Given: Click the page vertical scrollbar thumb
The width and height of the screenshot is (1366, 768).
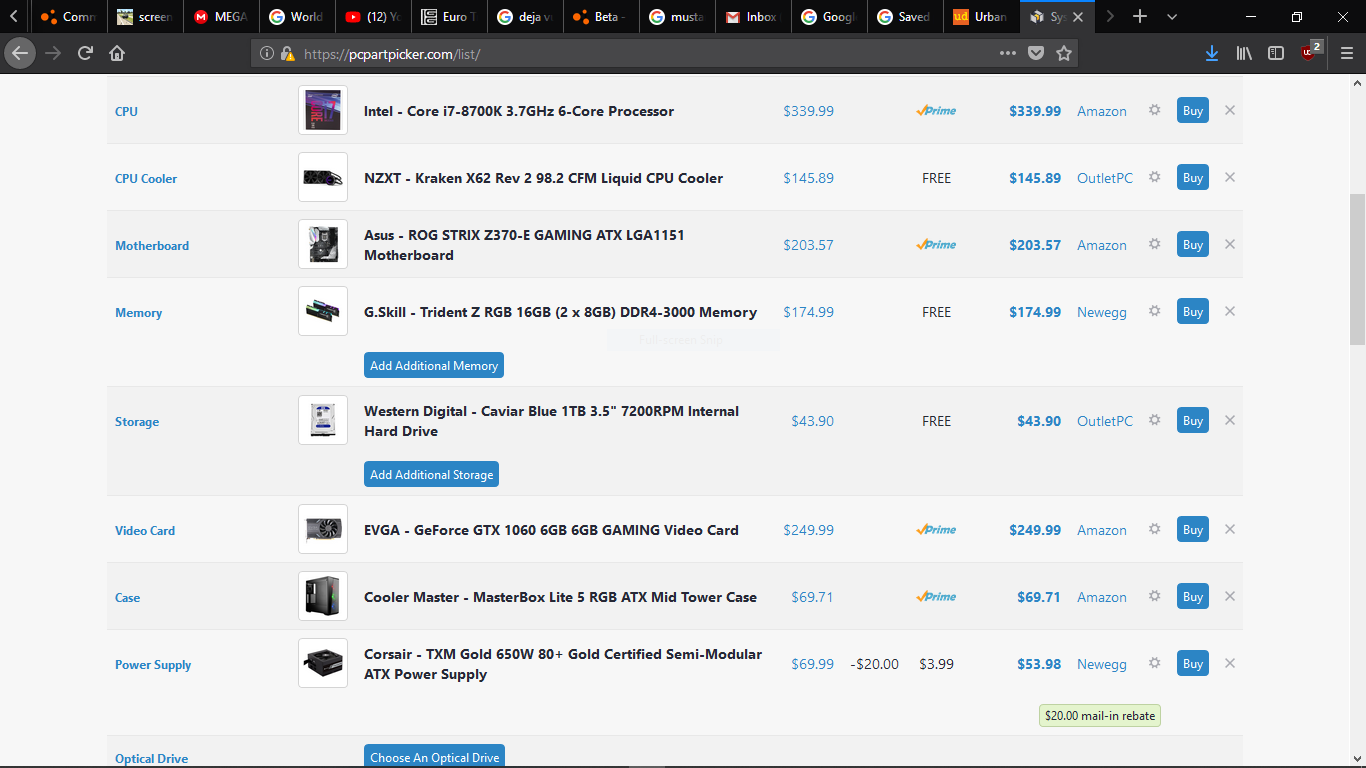Looking at the screenshot, I should click(1357, 269).
